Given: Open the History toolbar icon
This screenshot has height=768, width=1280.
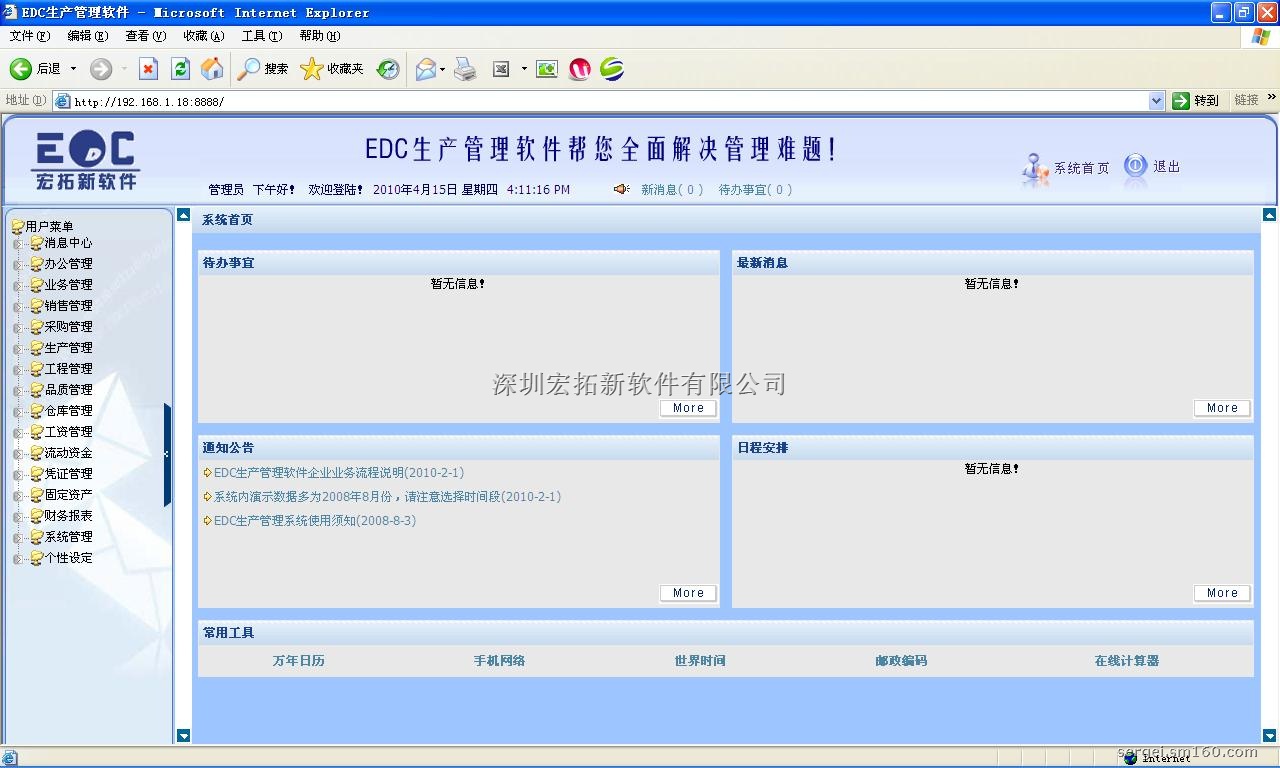Looking at the screenshot, I should pyautogui.click(x=388, y=69).
